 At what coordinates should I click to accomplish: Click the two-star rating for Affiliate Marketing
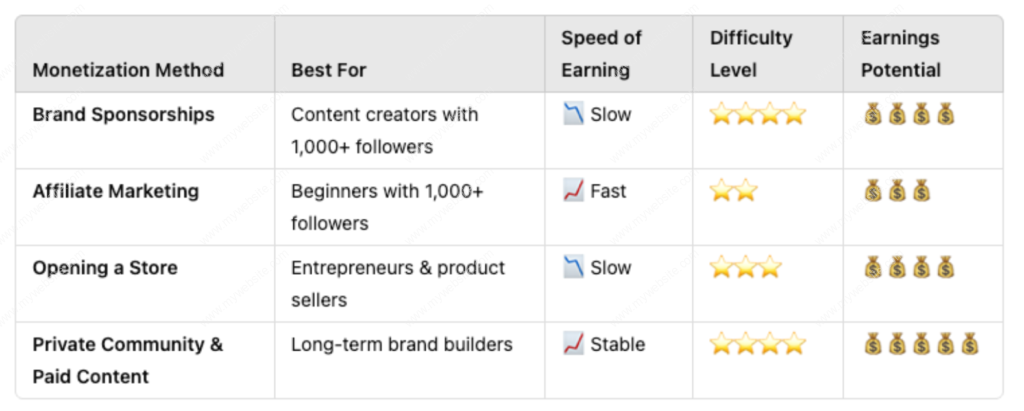coord(733,191)
